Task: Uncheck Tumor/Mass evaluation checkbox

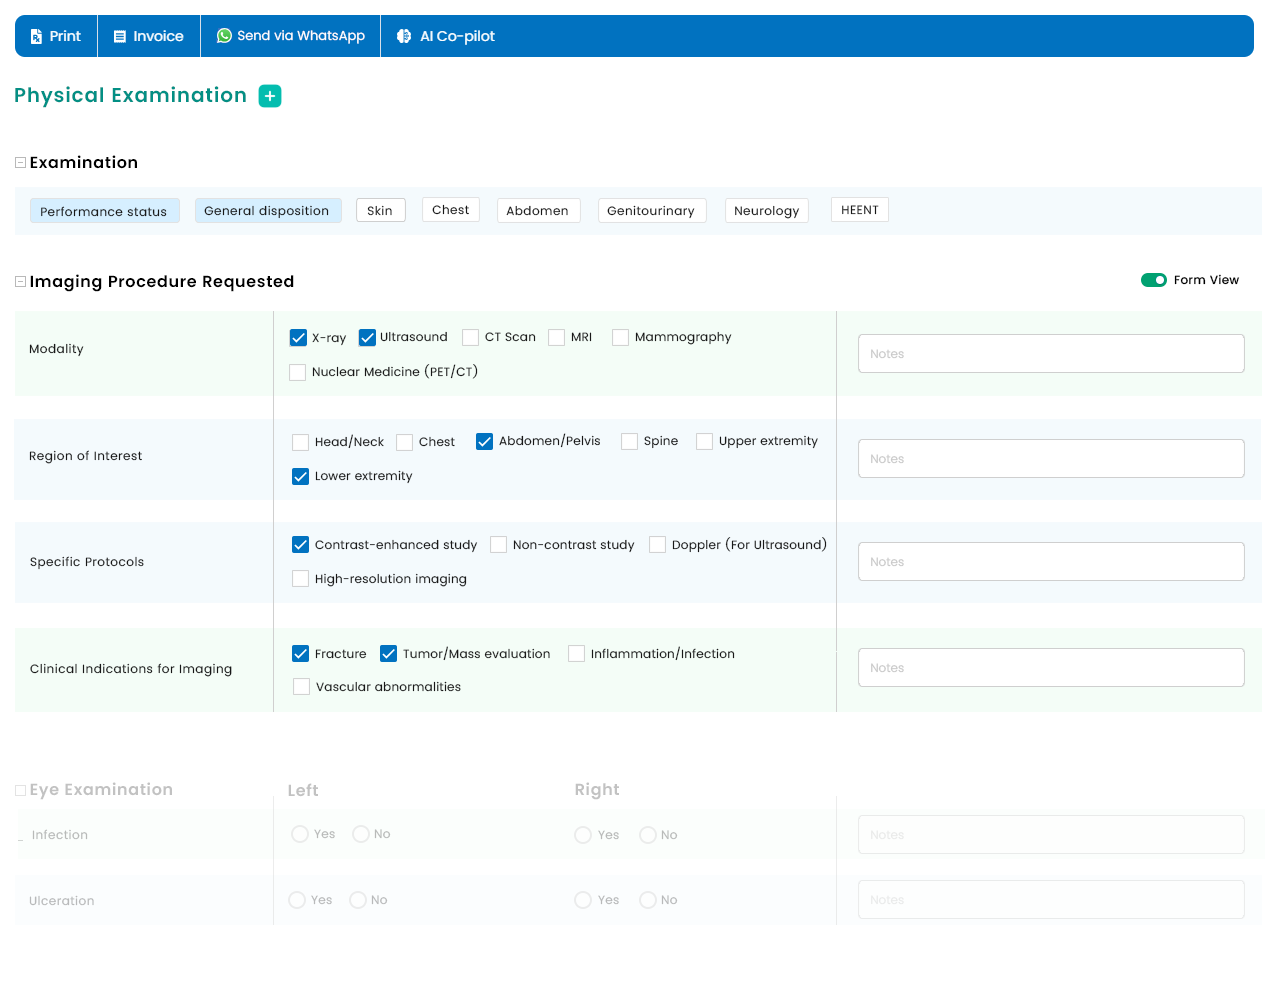Action: click(389, 654)
